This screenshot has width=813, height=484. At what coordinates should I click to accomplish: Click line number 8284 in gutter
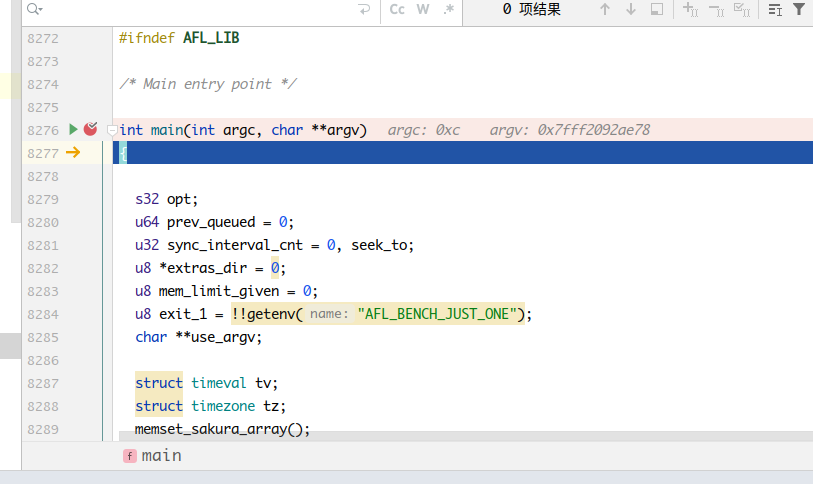(x=43, y=314)
